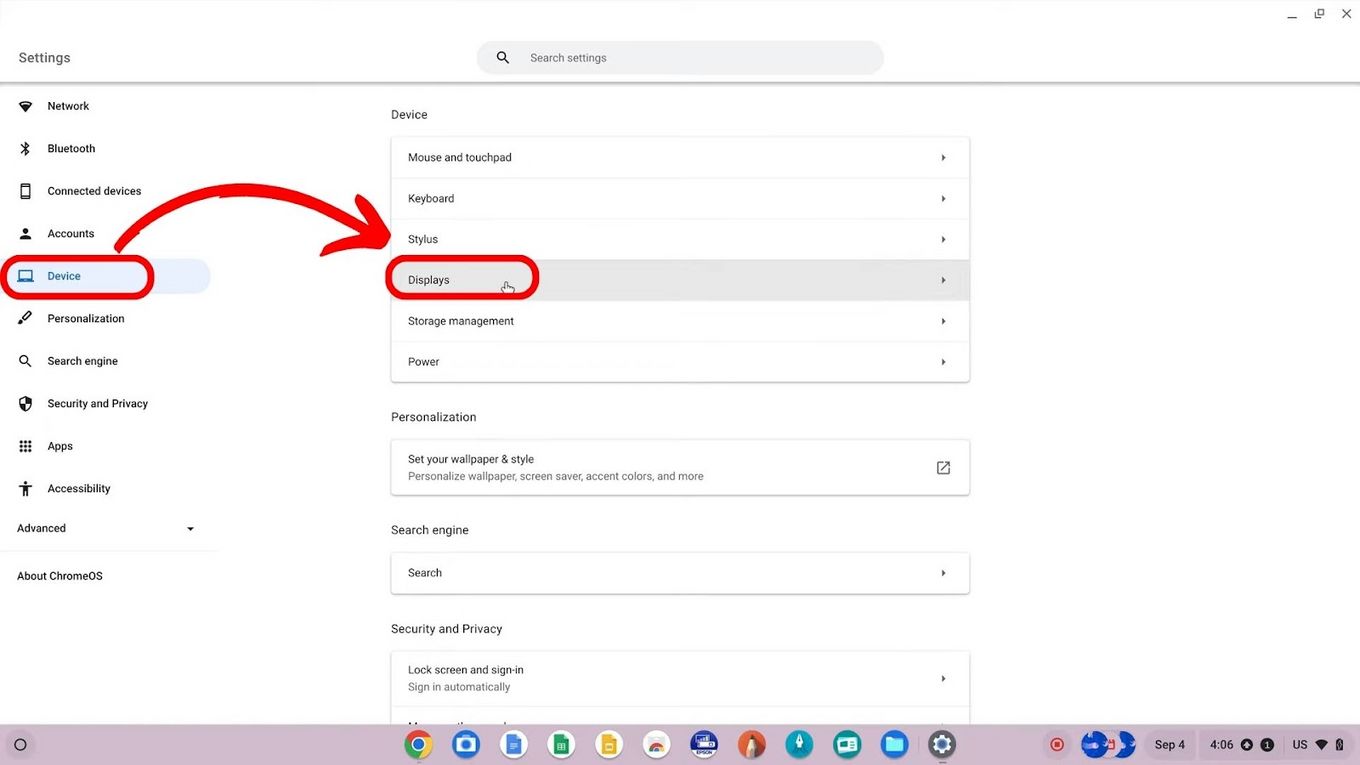Open the Files app from the shelf
The width and height of the screenshot is (1360, 765).
tap(894, 744)
